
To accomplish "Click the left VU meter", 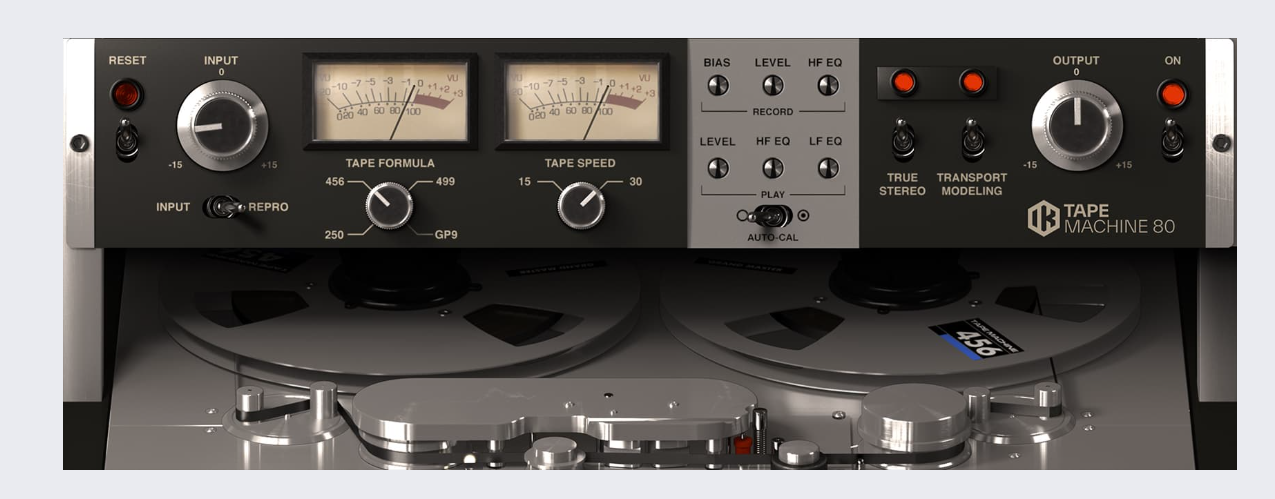I will point(390,102).
